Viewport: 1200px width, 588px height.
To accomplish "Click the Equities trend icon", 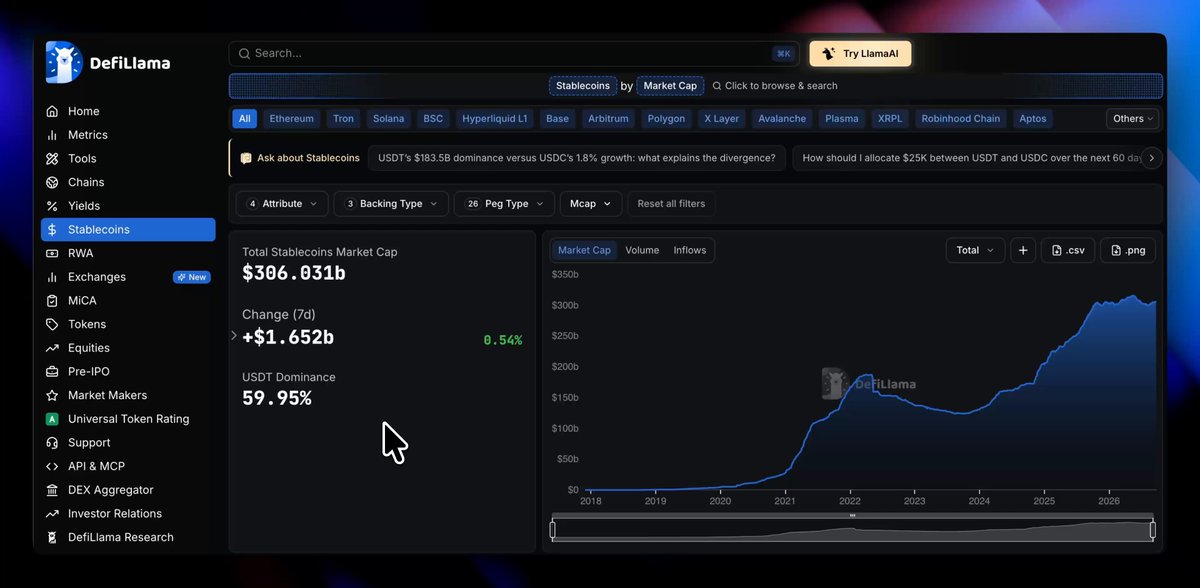I will click(52, 348).
